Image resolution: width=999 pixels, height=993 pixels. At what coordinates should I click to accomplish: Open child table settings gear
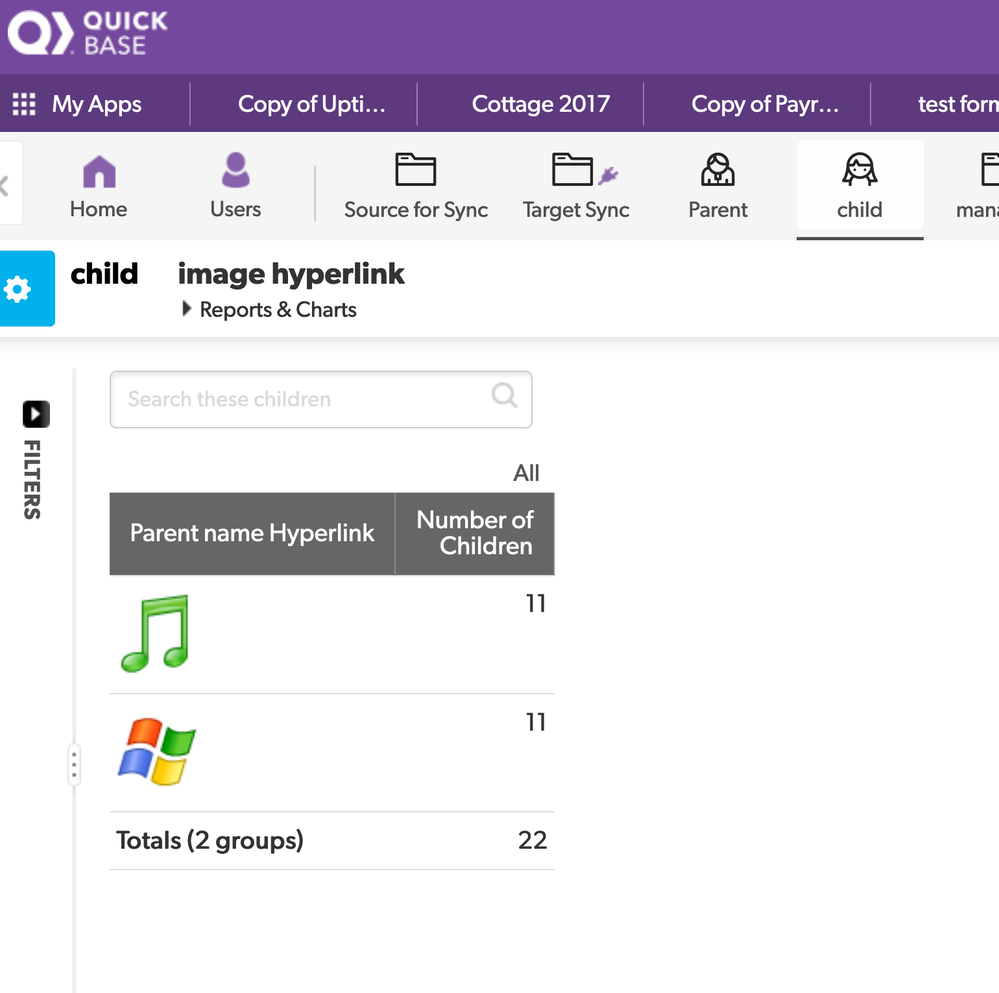coord(17,289)
